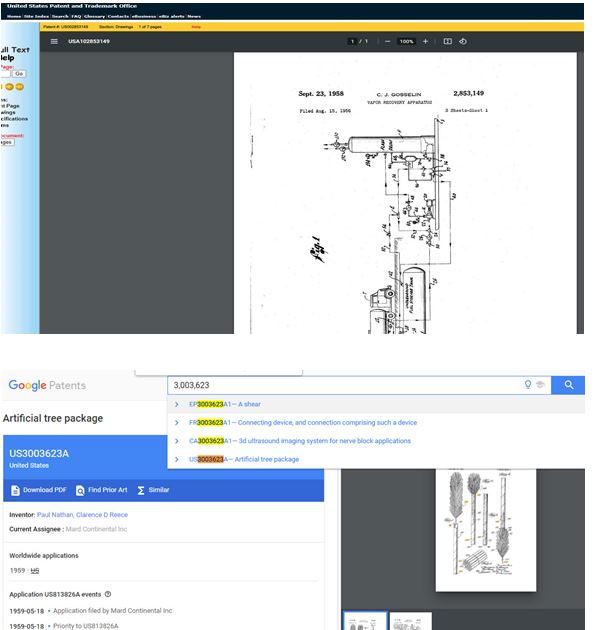Open eBiz alerts in the USPTO navigation bar
Image resolution: width=600 pixels, height=630 pixels.
pyautogui.click(x=172, y=16)
